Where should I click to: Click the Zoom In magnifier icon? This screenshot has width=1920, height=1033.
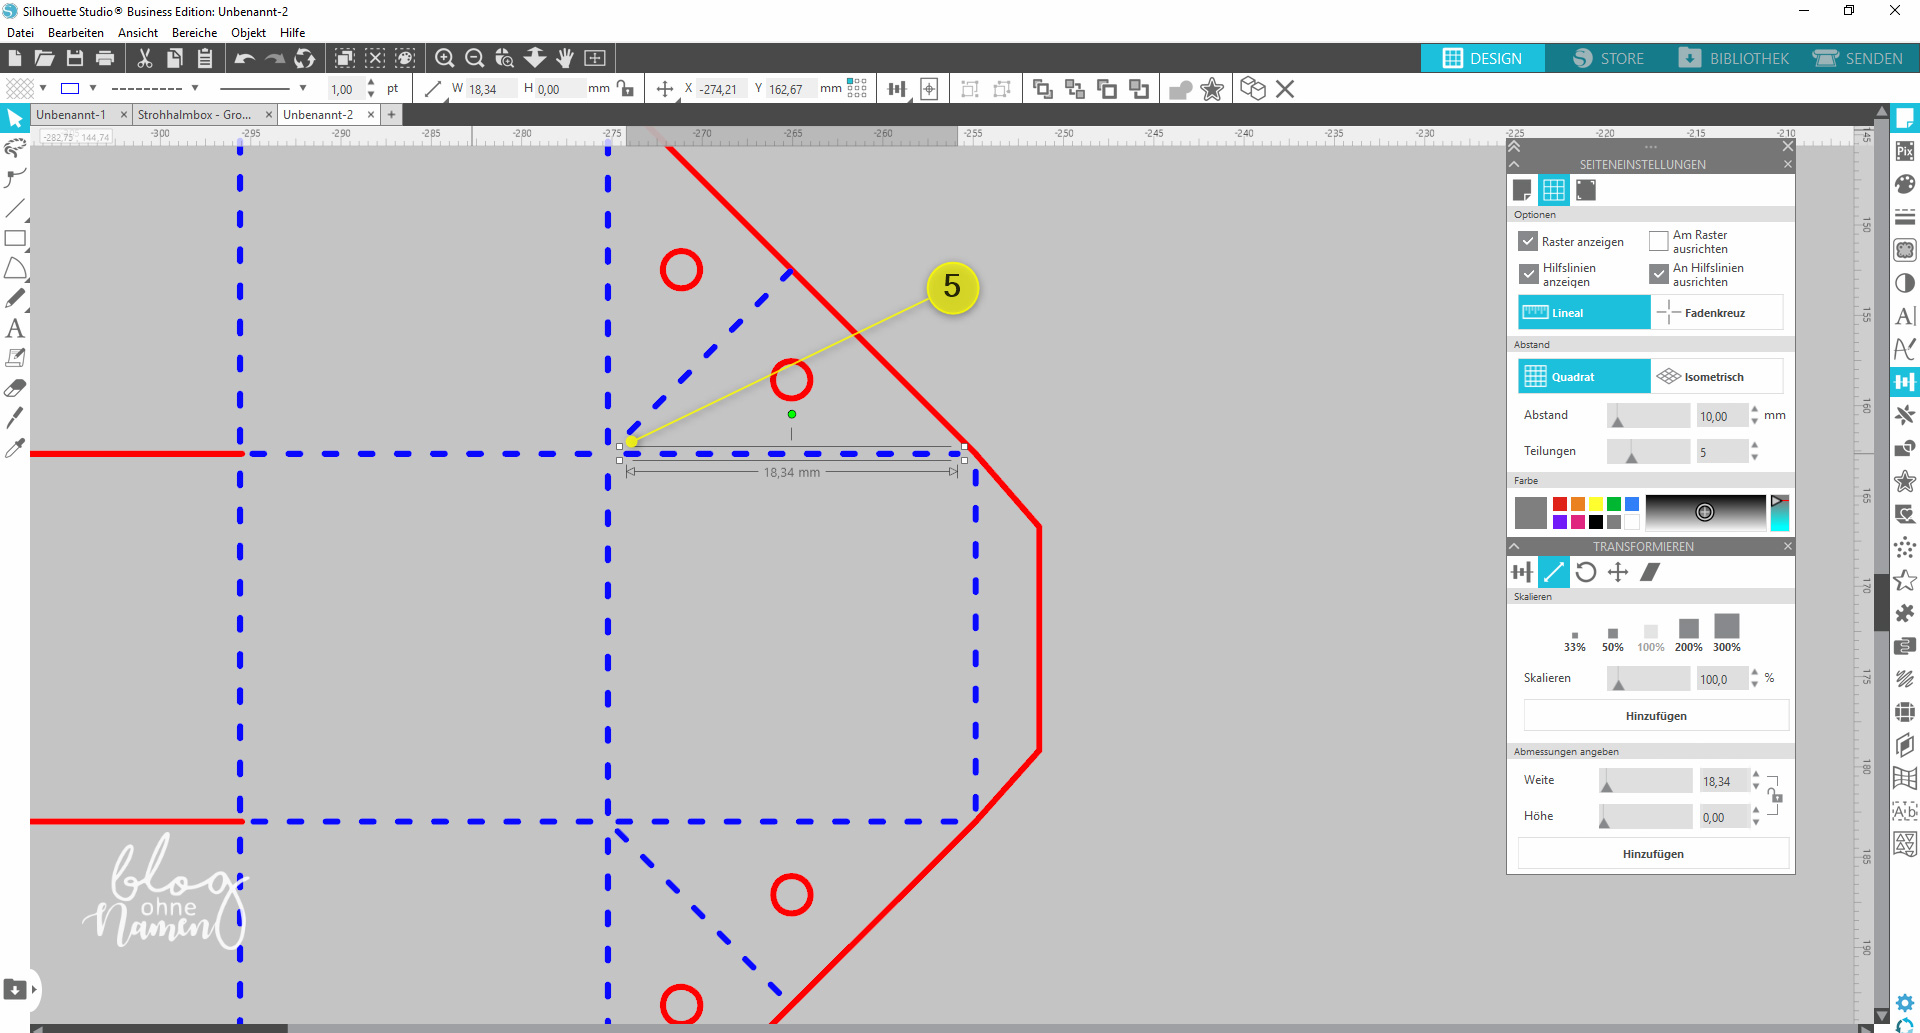pos(445,59)
